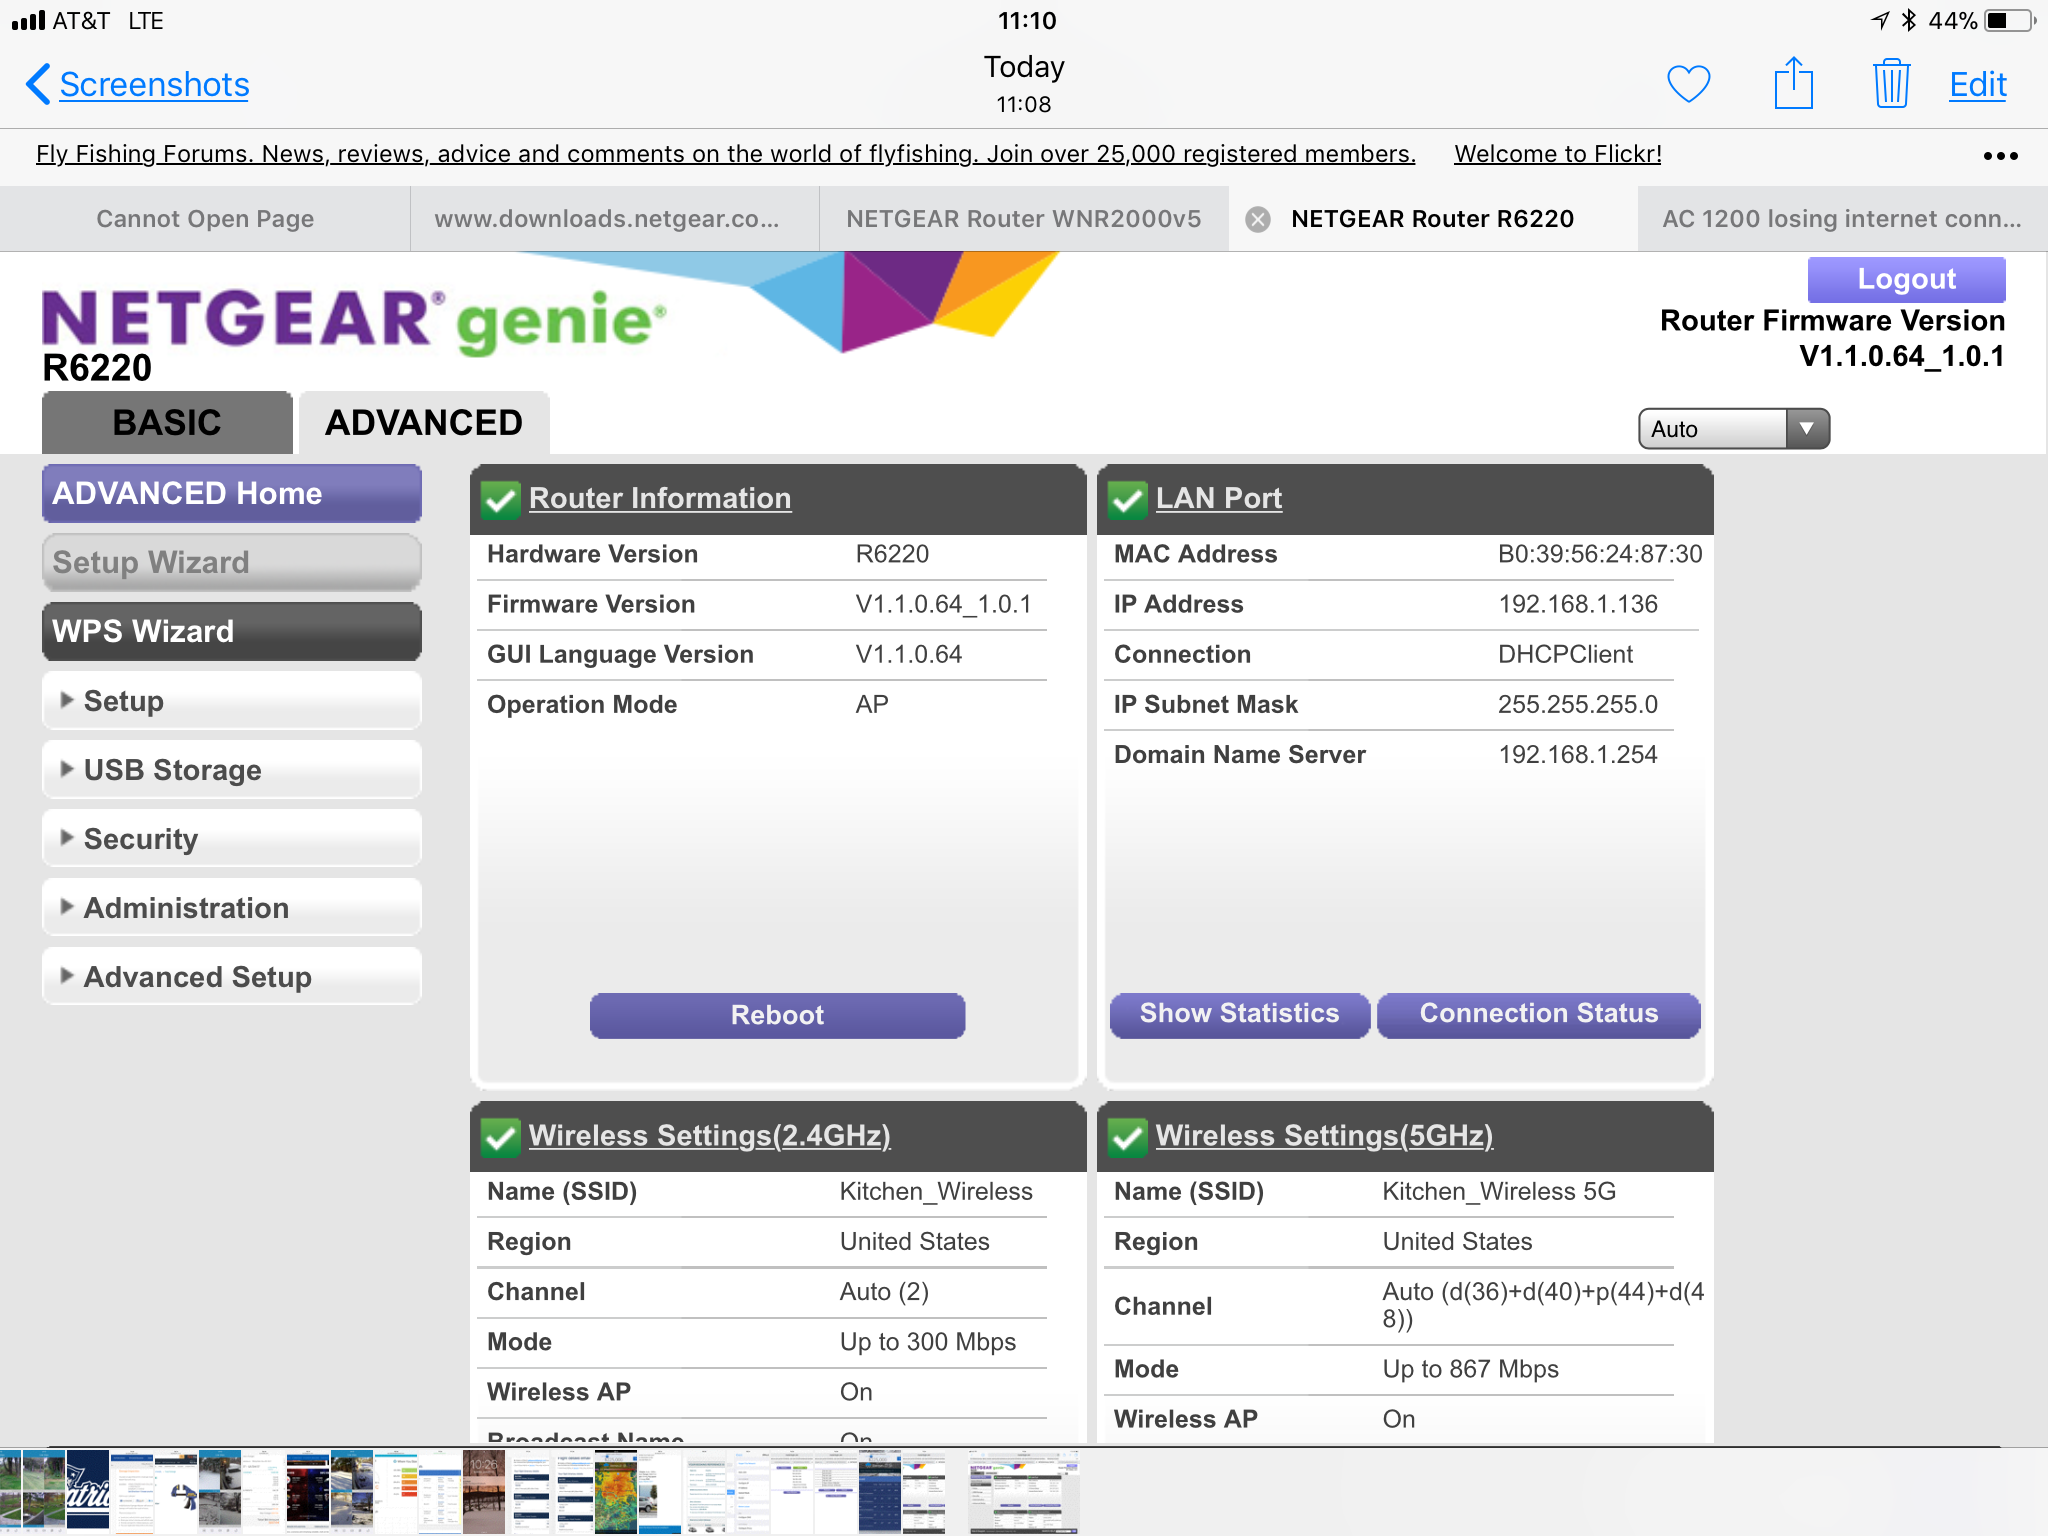Click the Logout button
This screenshot has height=1536, width=2048.
point(1905,279)
